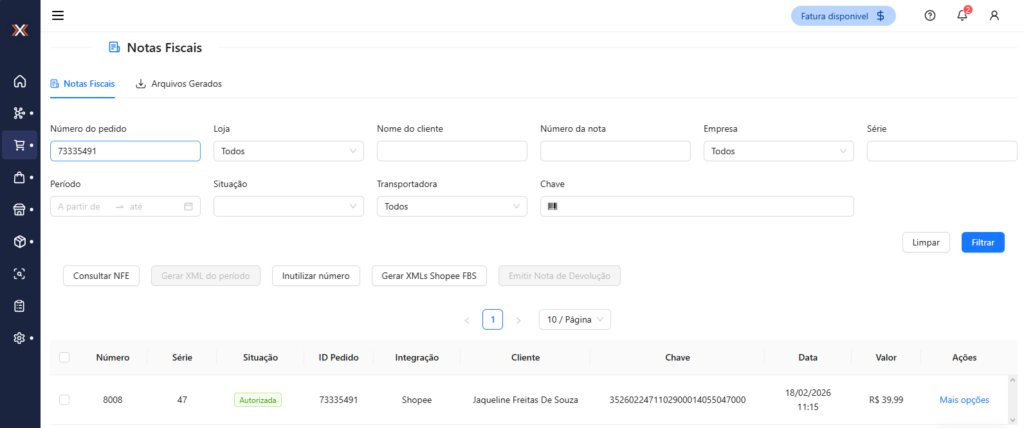Select all rows with header checkbox
The height and width of the screenshot is (428, 1024).
pyautogui.click(x=65, y=357)
